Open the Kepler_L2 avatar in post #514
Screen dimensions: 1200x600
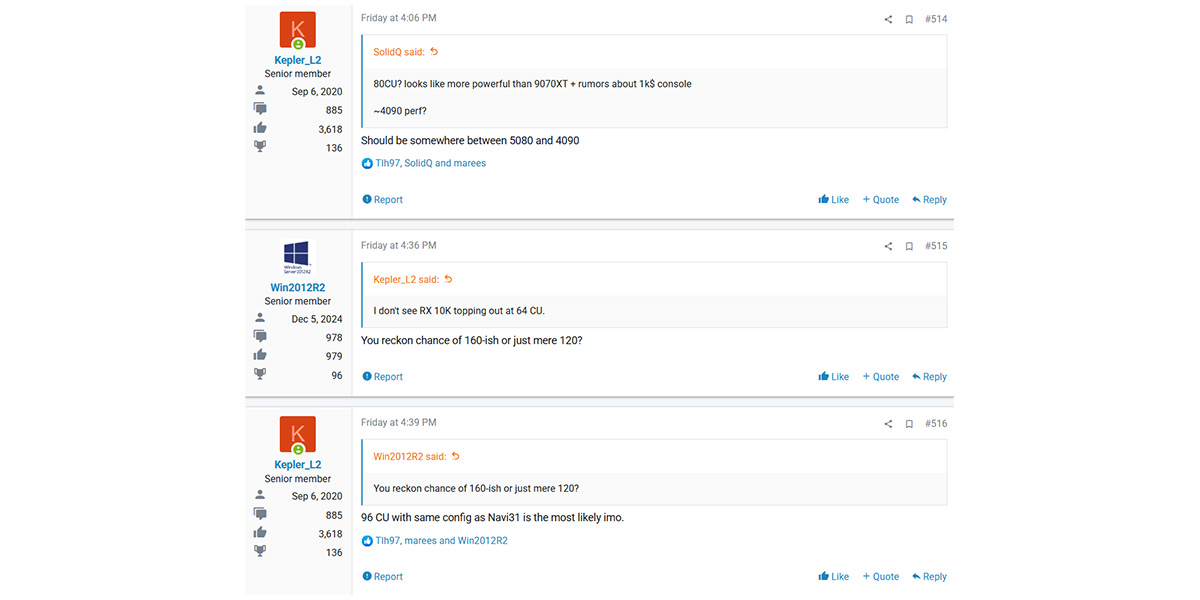[x=298, y=30]
